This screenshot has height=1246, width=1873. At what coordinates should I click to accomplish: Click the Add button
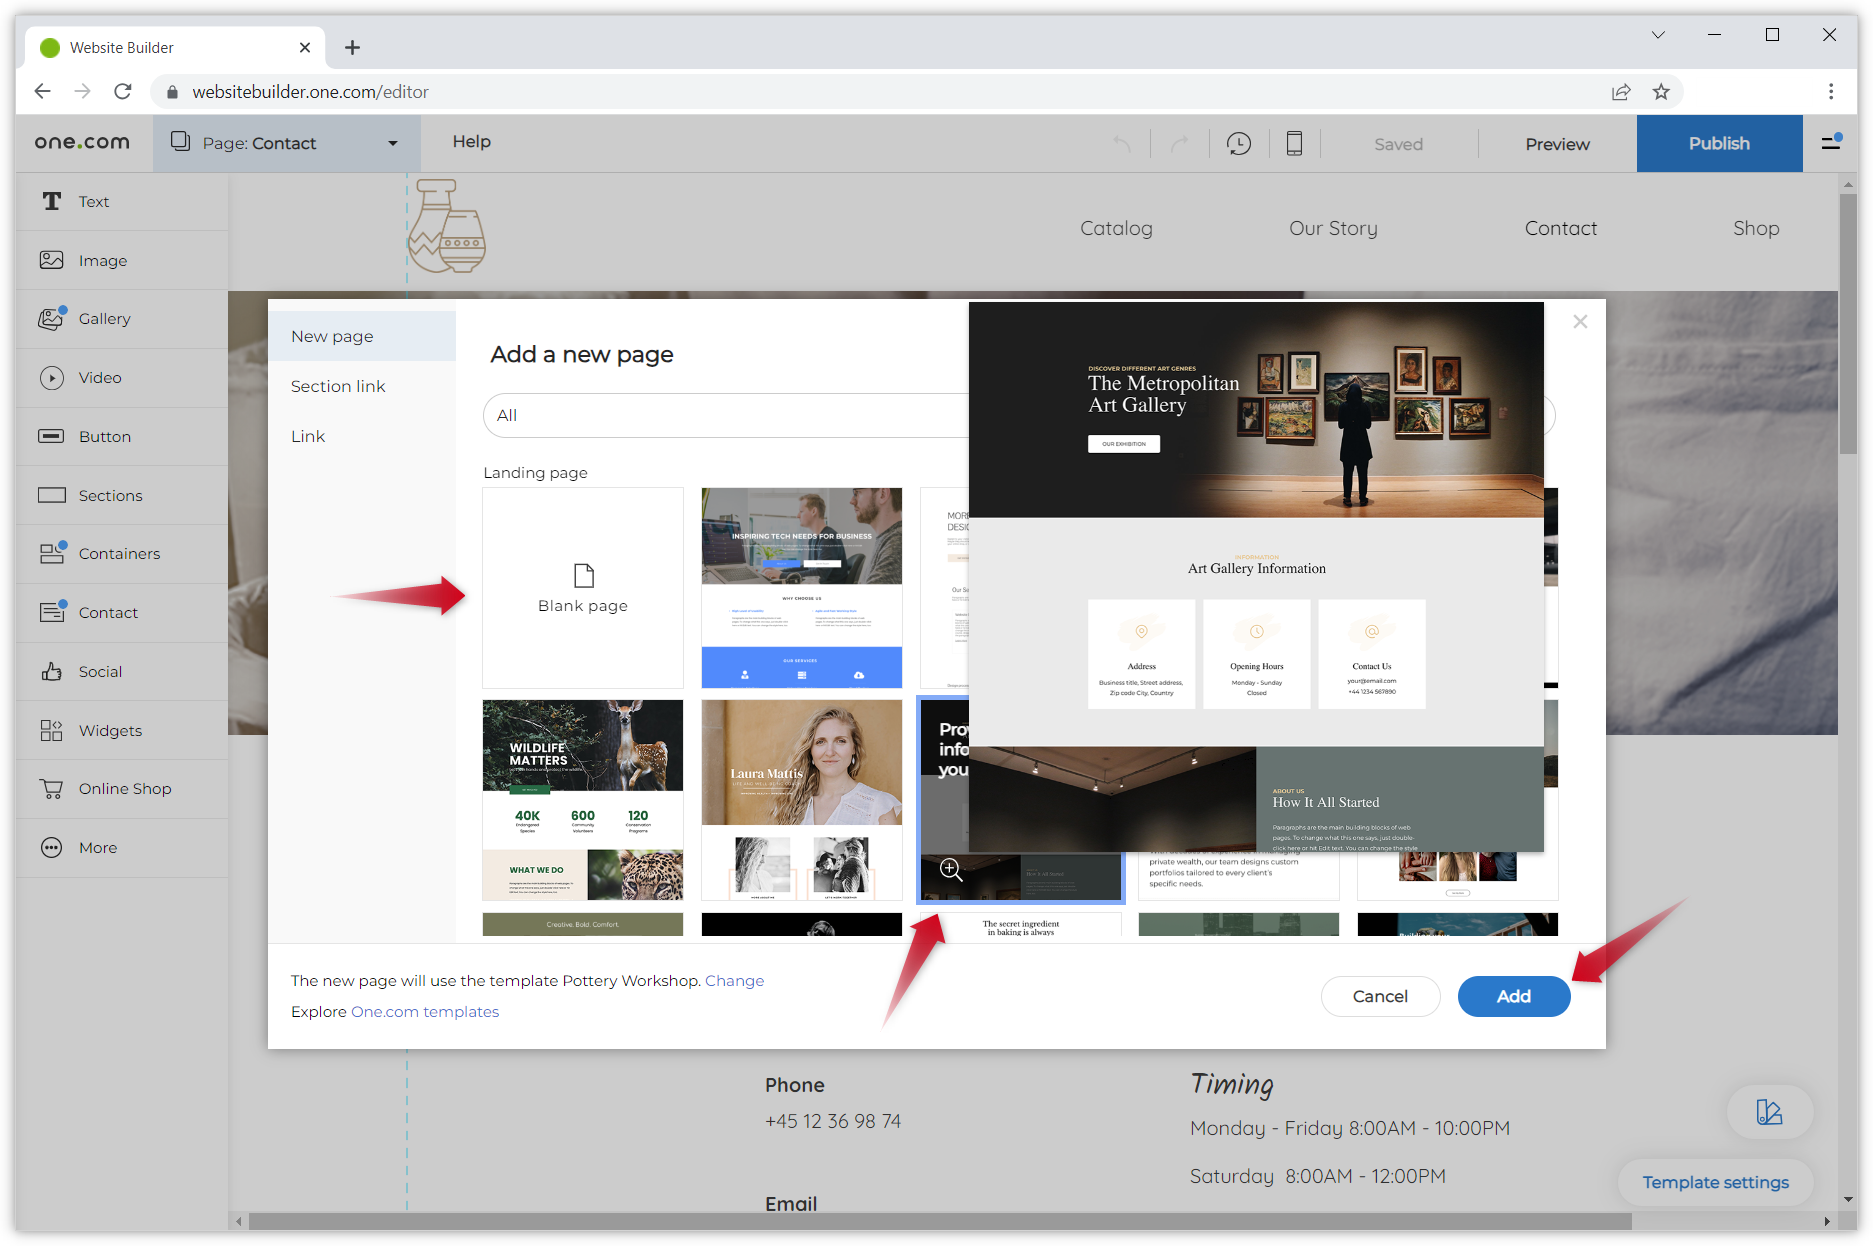point(1513,996)
